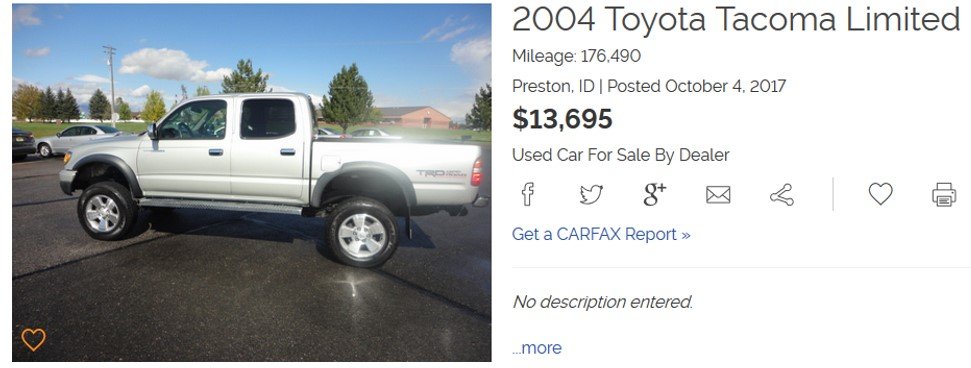Image resolution: width=971 pixels, height=368 pixels.
Task: Click the truck's front wheel in photo
Action: [107, 211]
